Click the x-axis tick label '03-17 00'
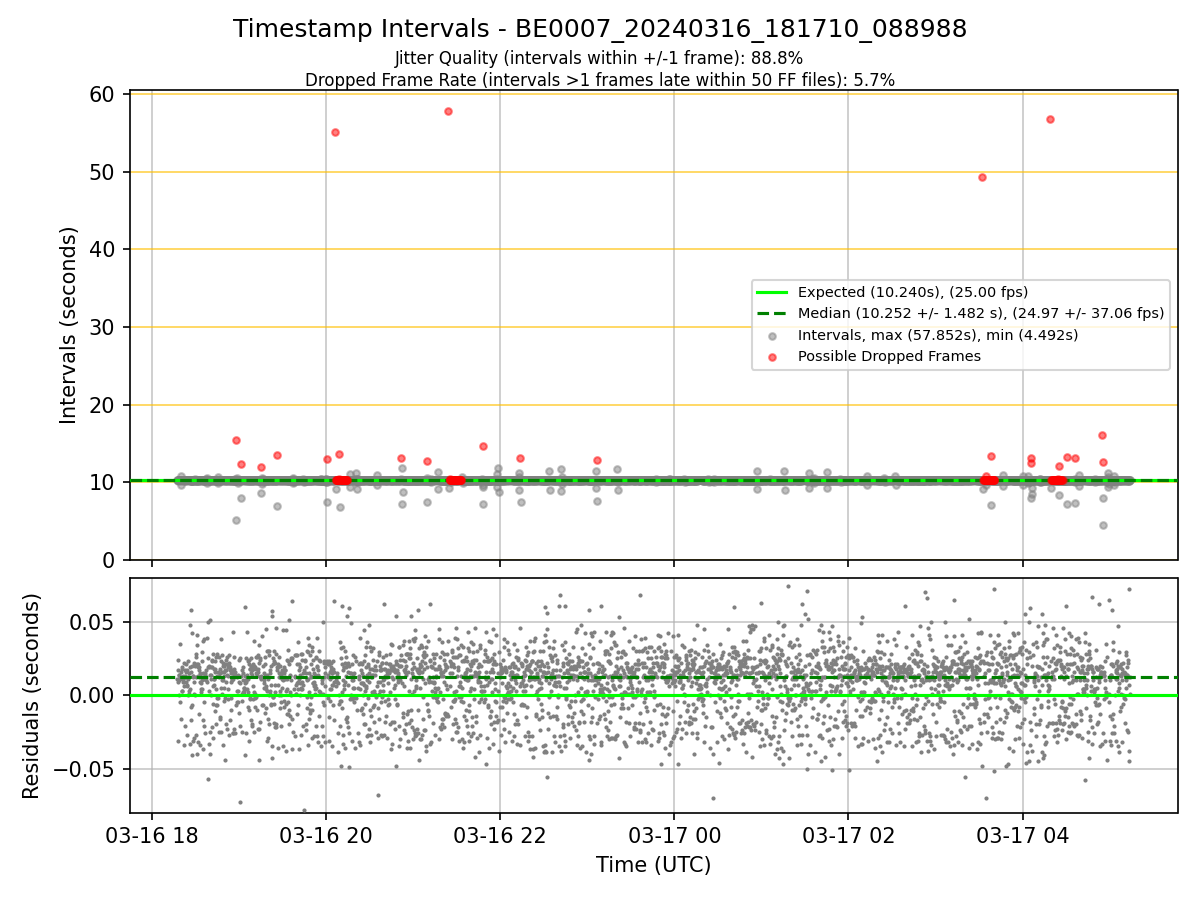 674,836
